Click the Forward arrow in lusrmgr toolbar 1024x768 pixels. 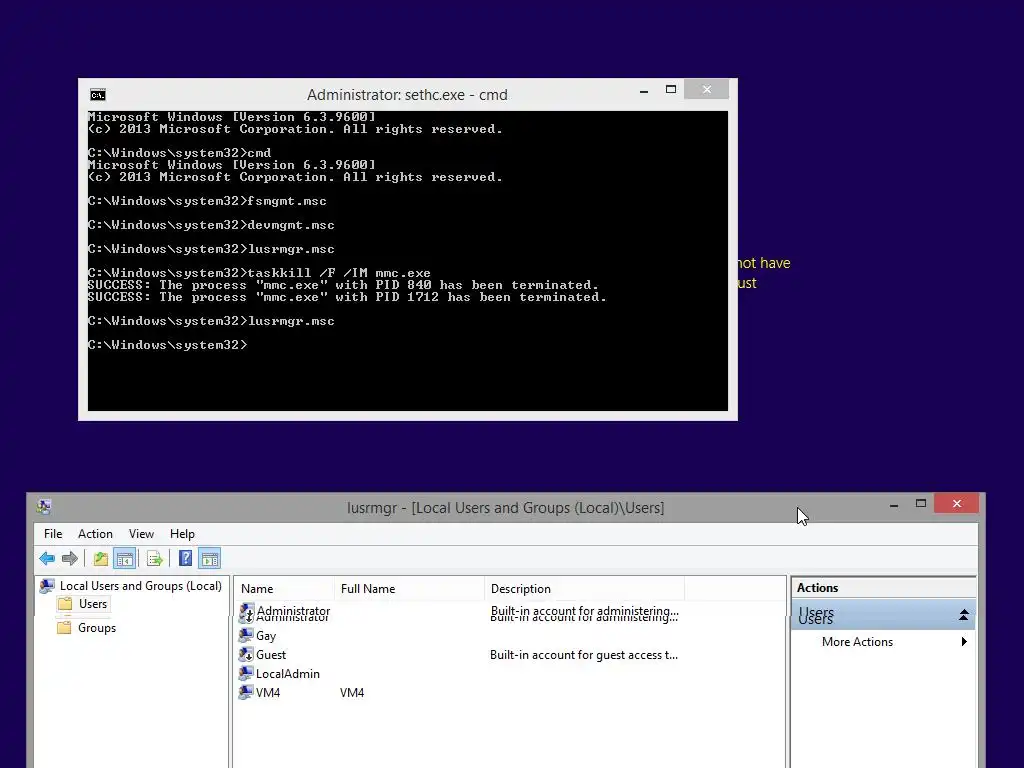[x=70, y=558]
